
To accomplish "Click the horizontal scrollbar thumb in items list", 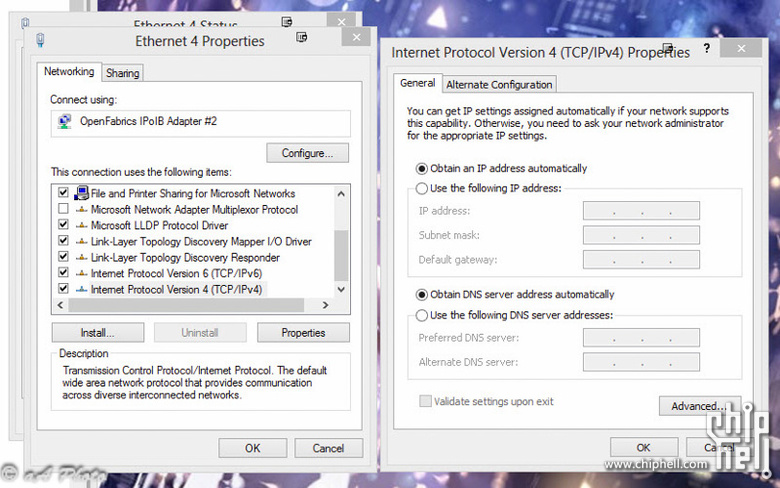I will [x=186, y=305].
